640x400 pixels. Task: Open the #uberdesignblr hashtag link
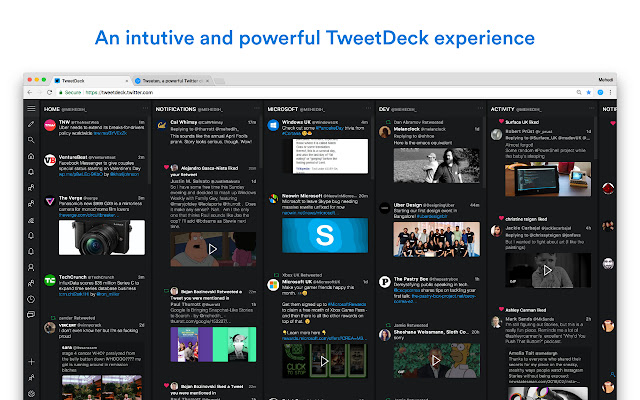[432, 216]
